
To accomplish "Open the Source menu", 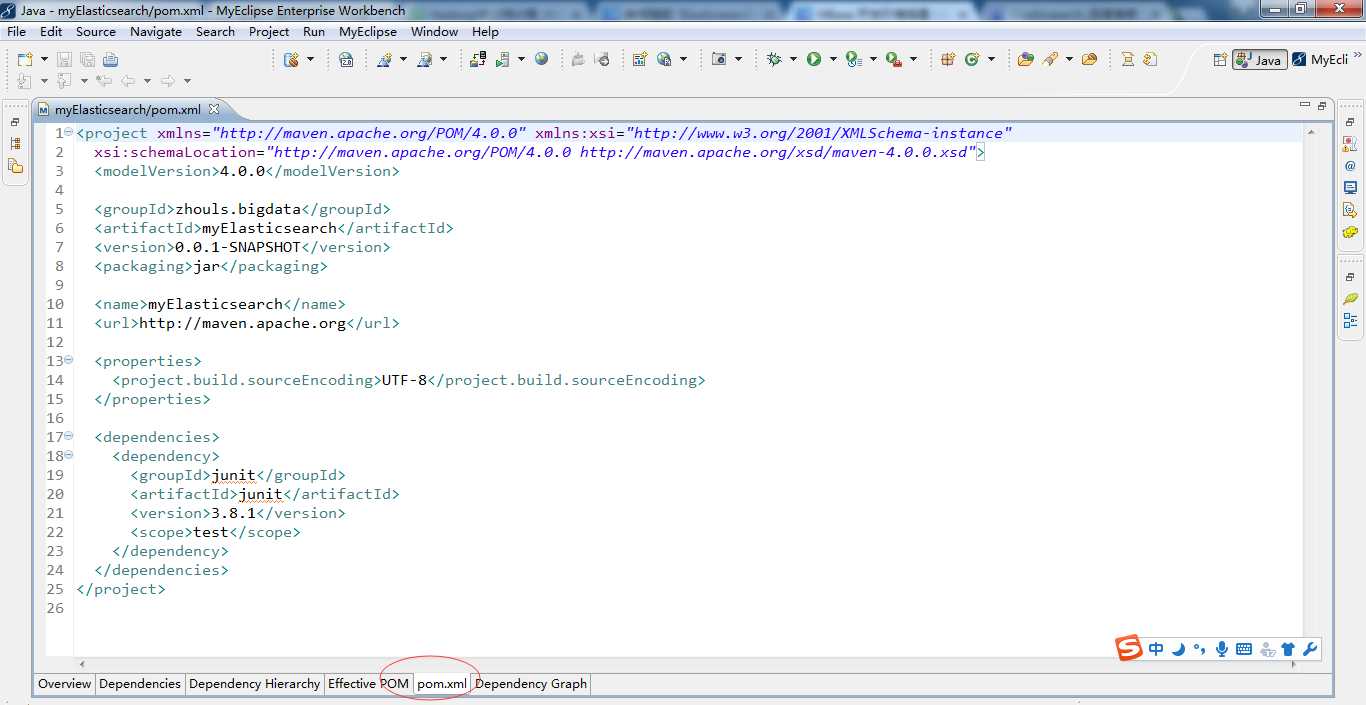I will [x=96, y=31].
